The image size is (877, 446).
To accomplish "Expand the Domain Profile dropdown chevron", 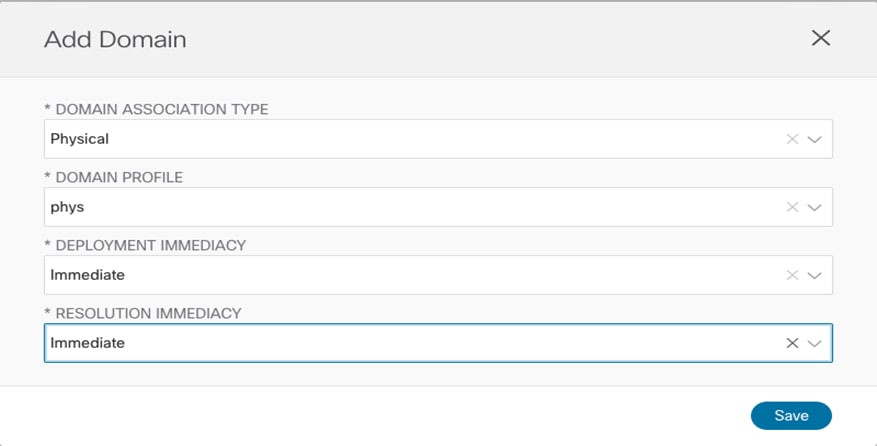I will coord(814,208).
